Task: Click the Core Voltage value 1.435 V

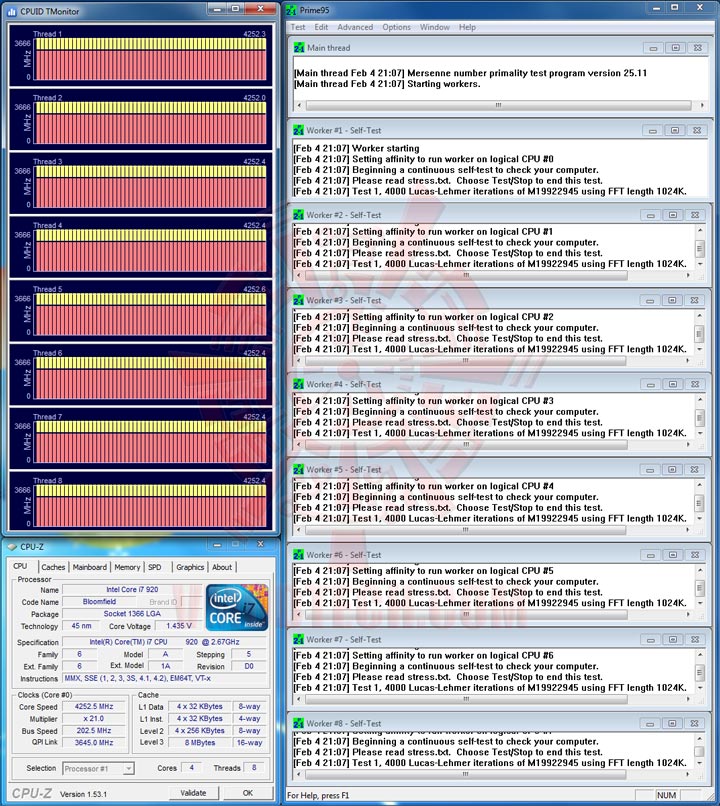Action: click(x=179, y=626)
